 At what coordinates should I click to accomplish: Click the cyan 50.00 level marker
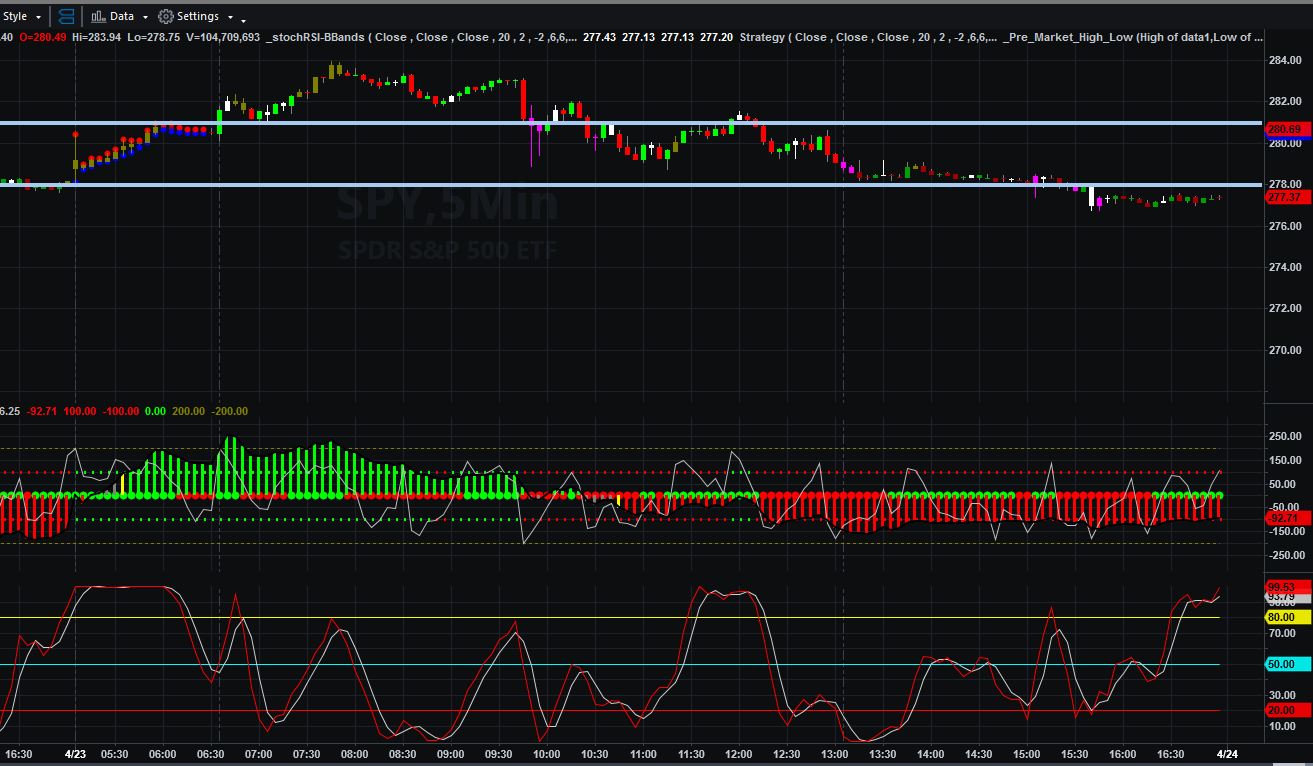pos(1288,664)
